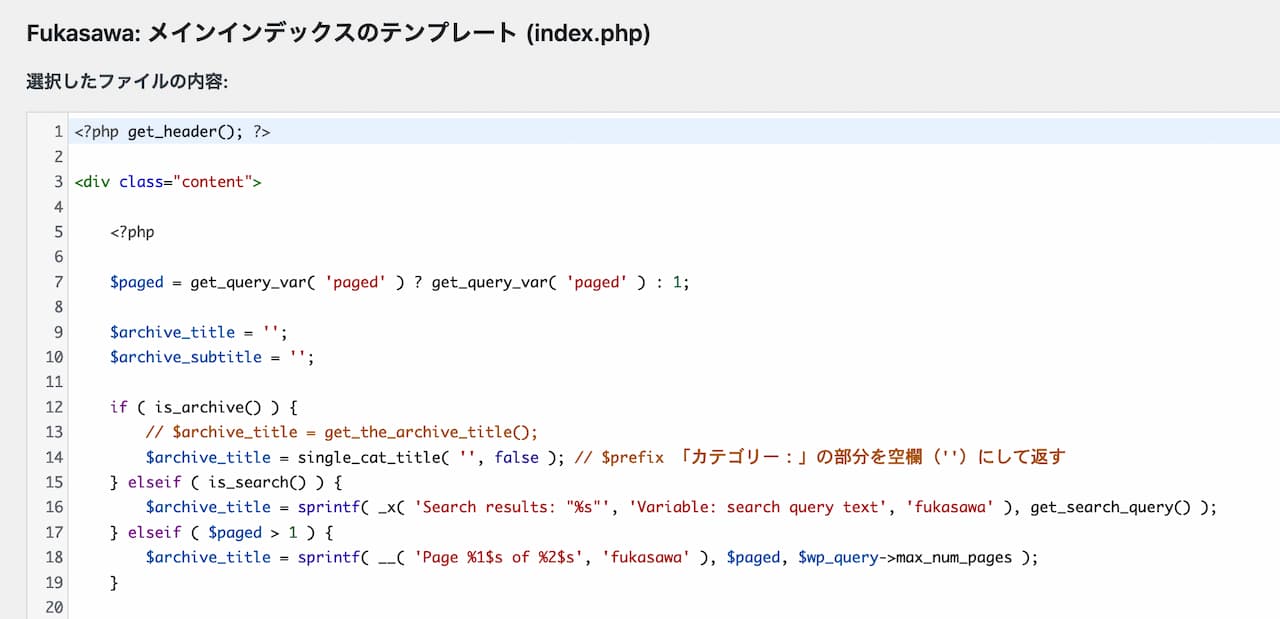Click line number 7 in the gutter
1280x619 pixels.
pos(59,281)
